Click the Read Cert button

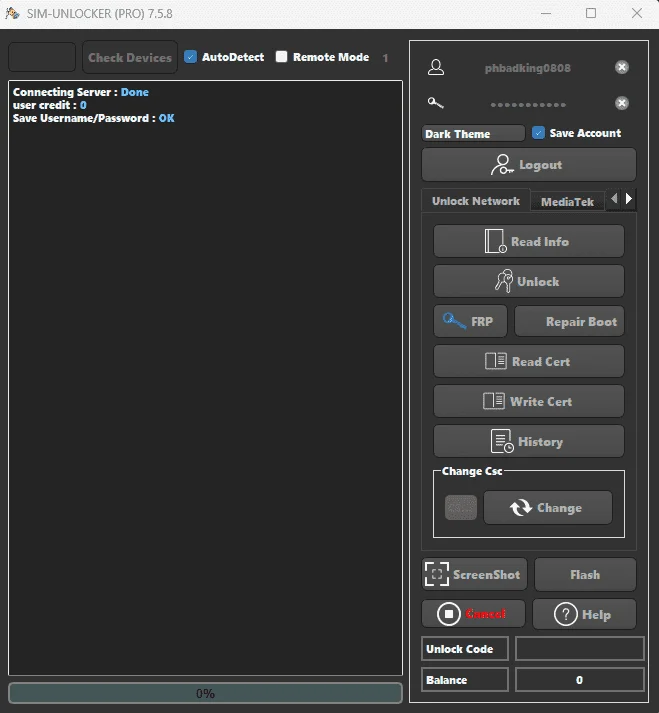[528, 361]
